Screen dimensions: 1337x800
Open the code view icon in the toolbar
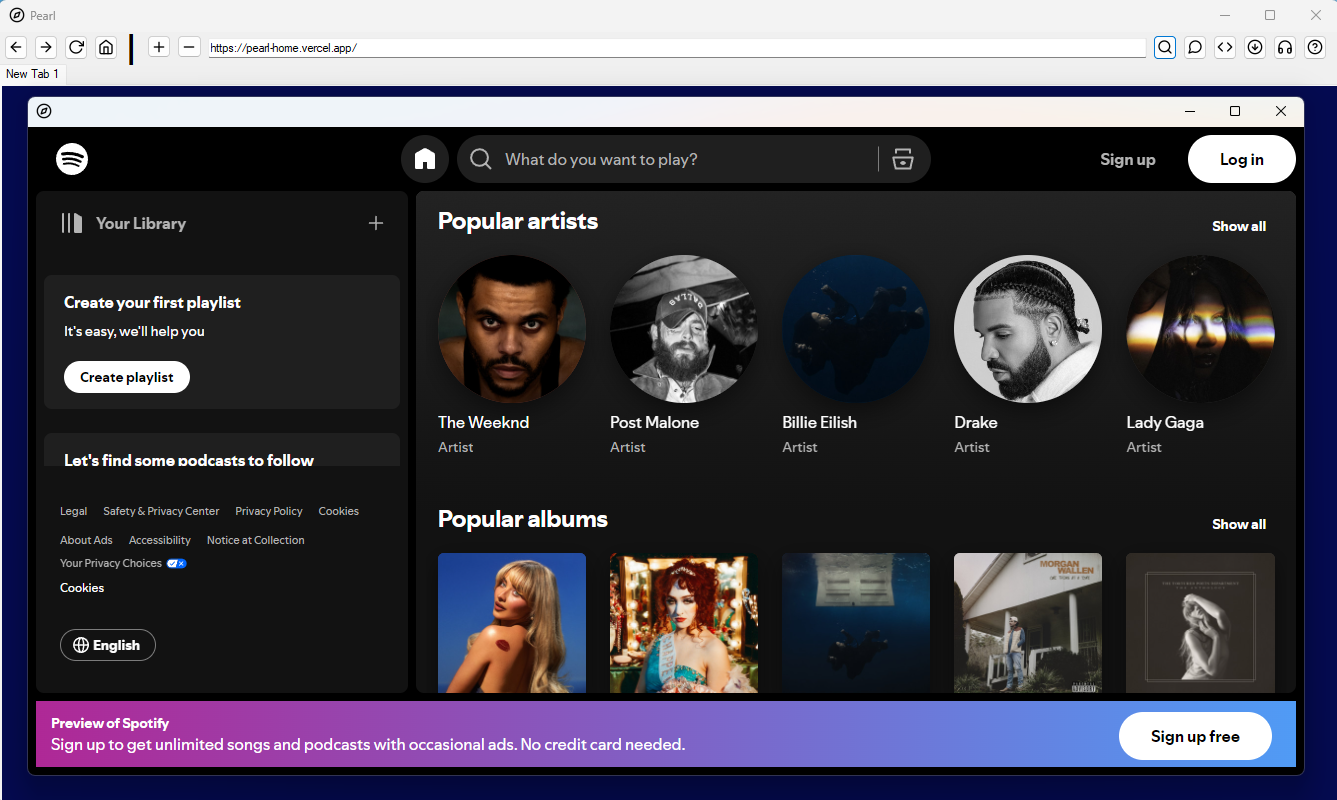pyautogui.click(x=1224, y=47)
